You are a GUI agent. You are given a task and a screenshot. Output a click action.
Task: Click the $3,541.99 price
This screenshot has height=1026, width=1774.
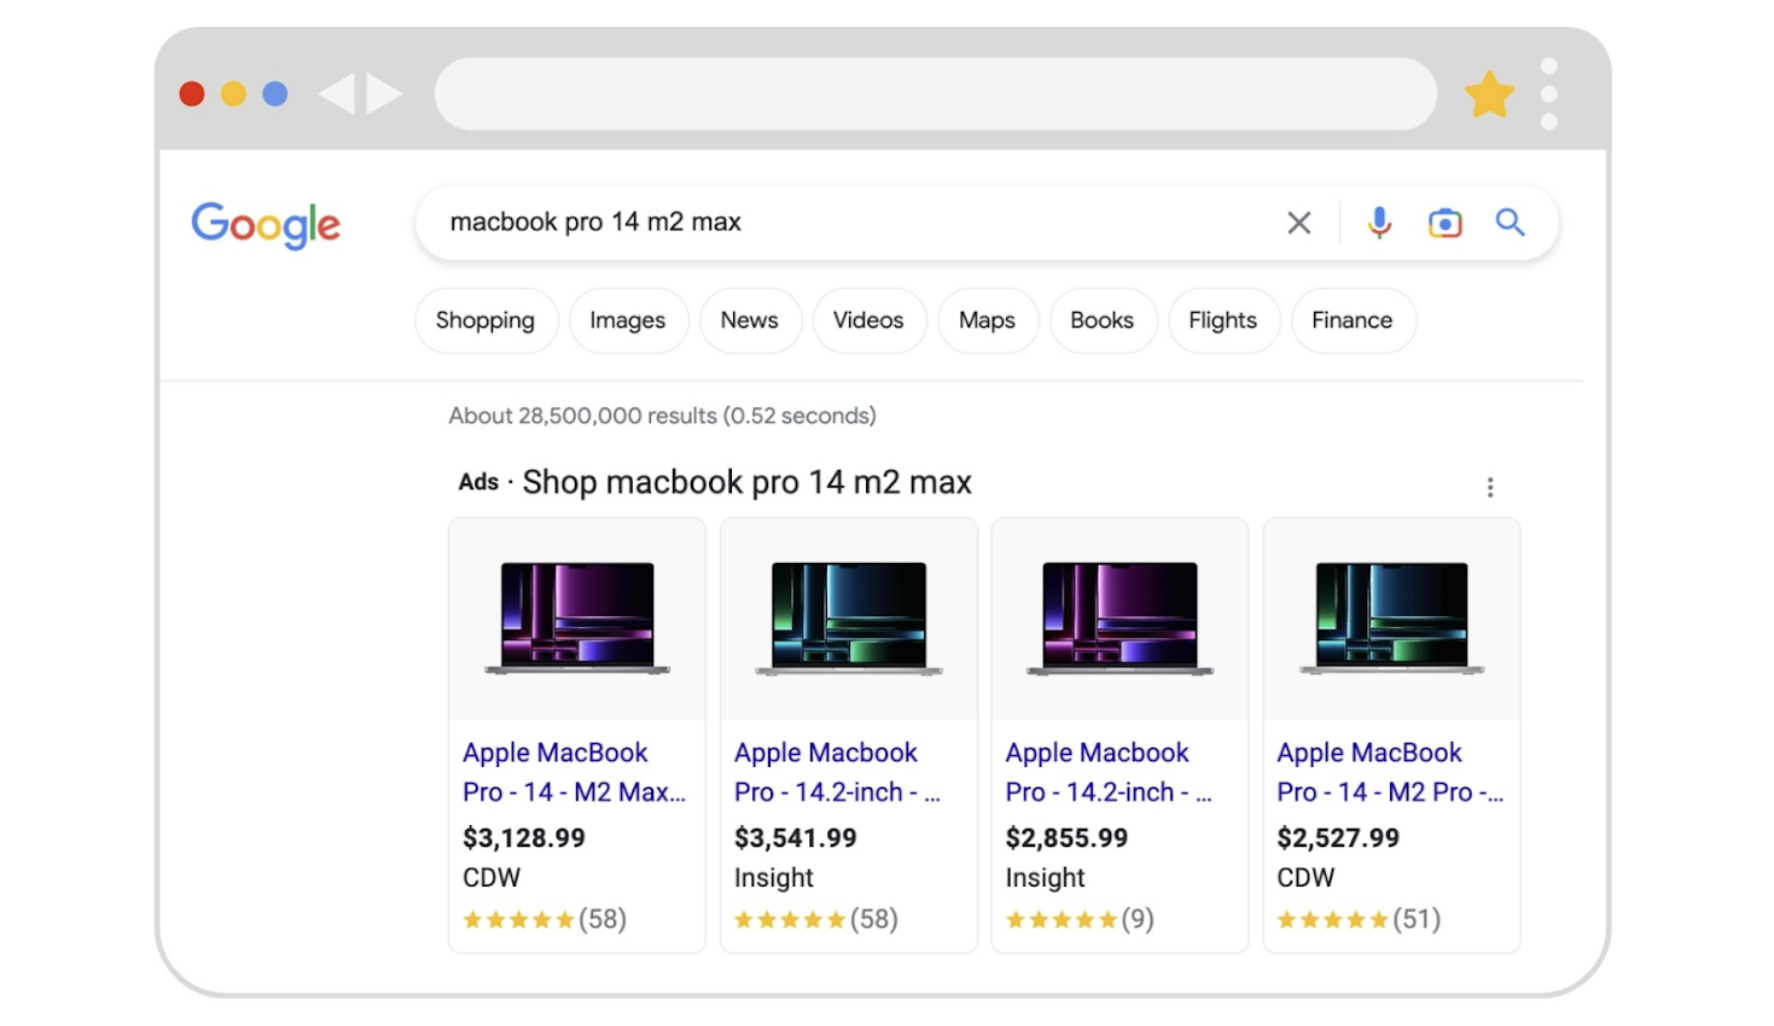pyautogui.click(x=796, y=838)
